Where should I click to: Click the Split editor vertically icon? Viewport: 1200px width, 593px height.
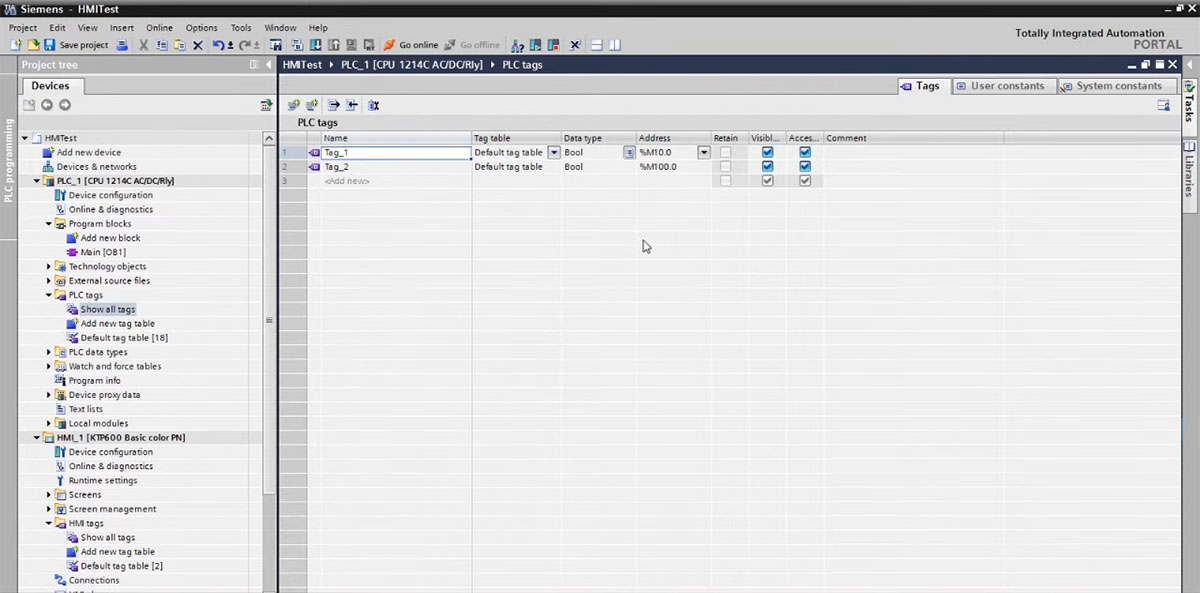tap(615, 45)
